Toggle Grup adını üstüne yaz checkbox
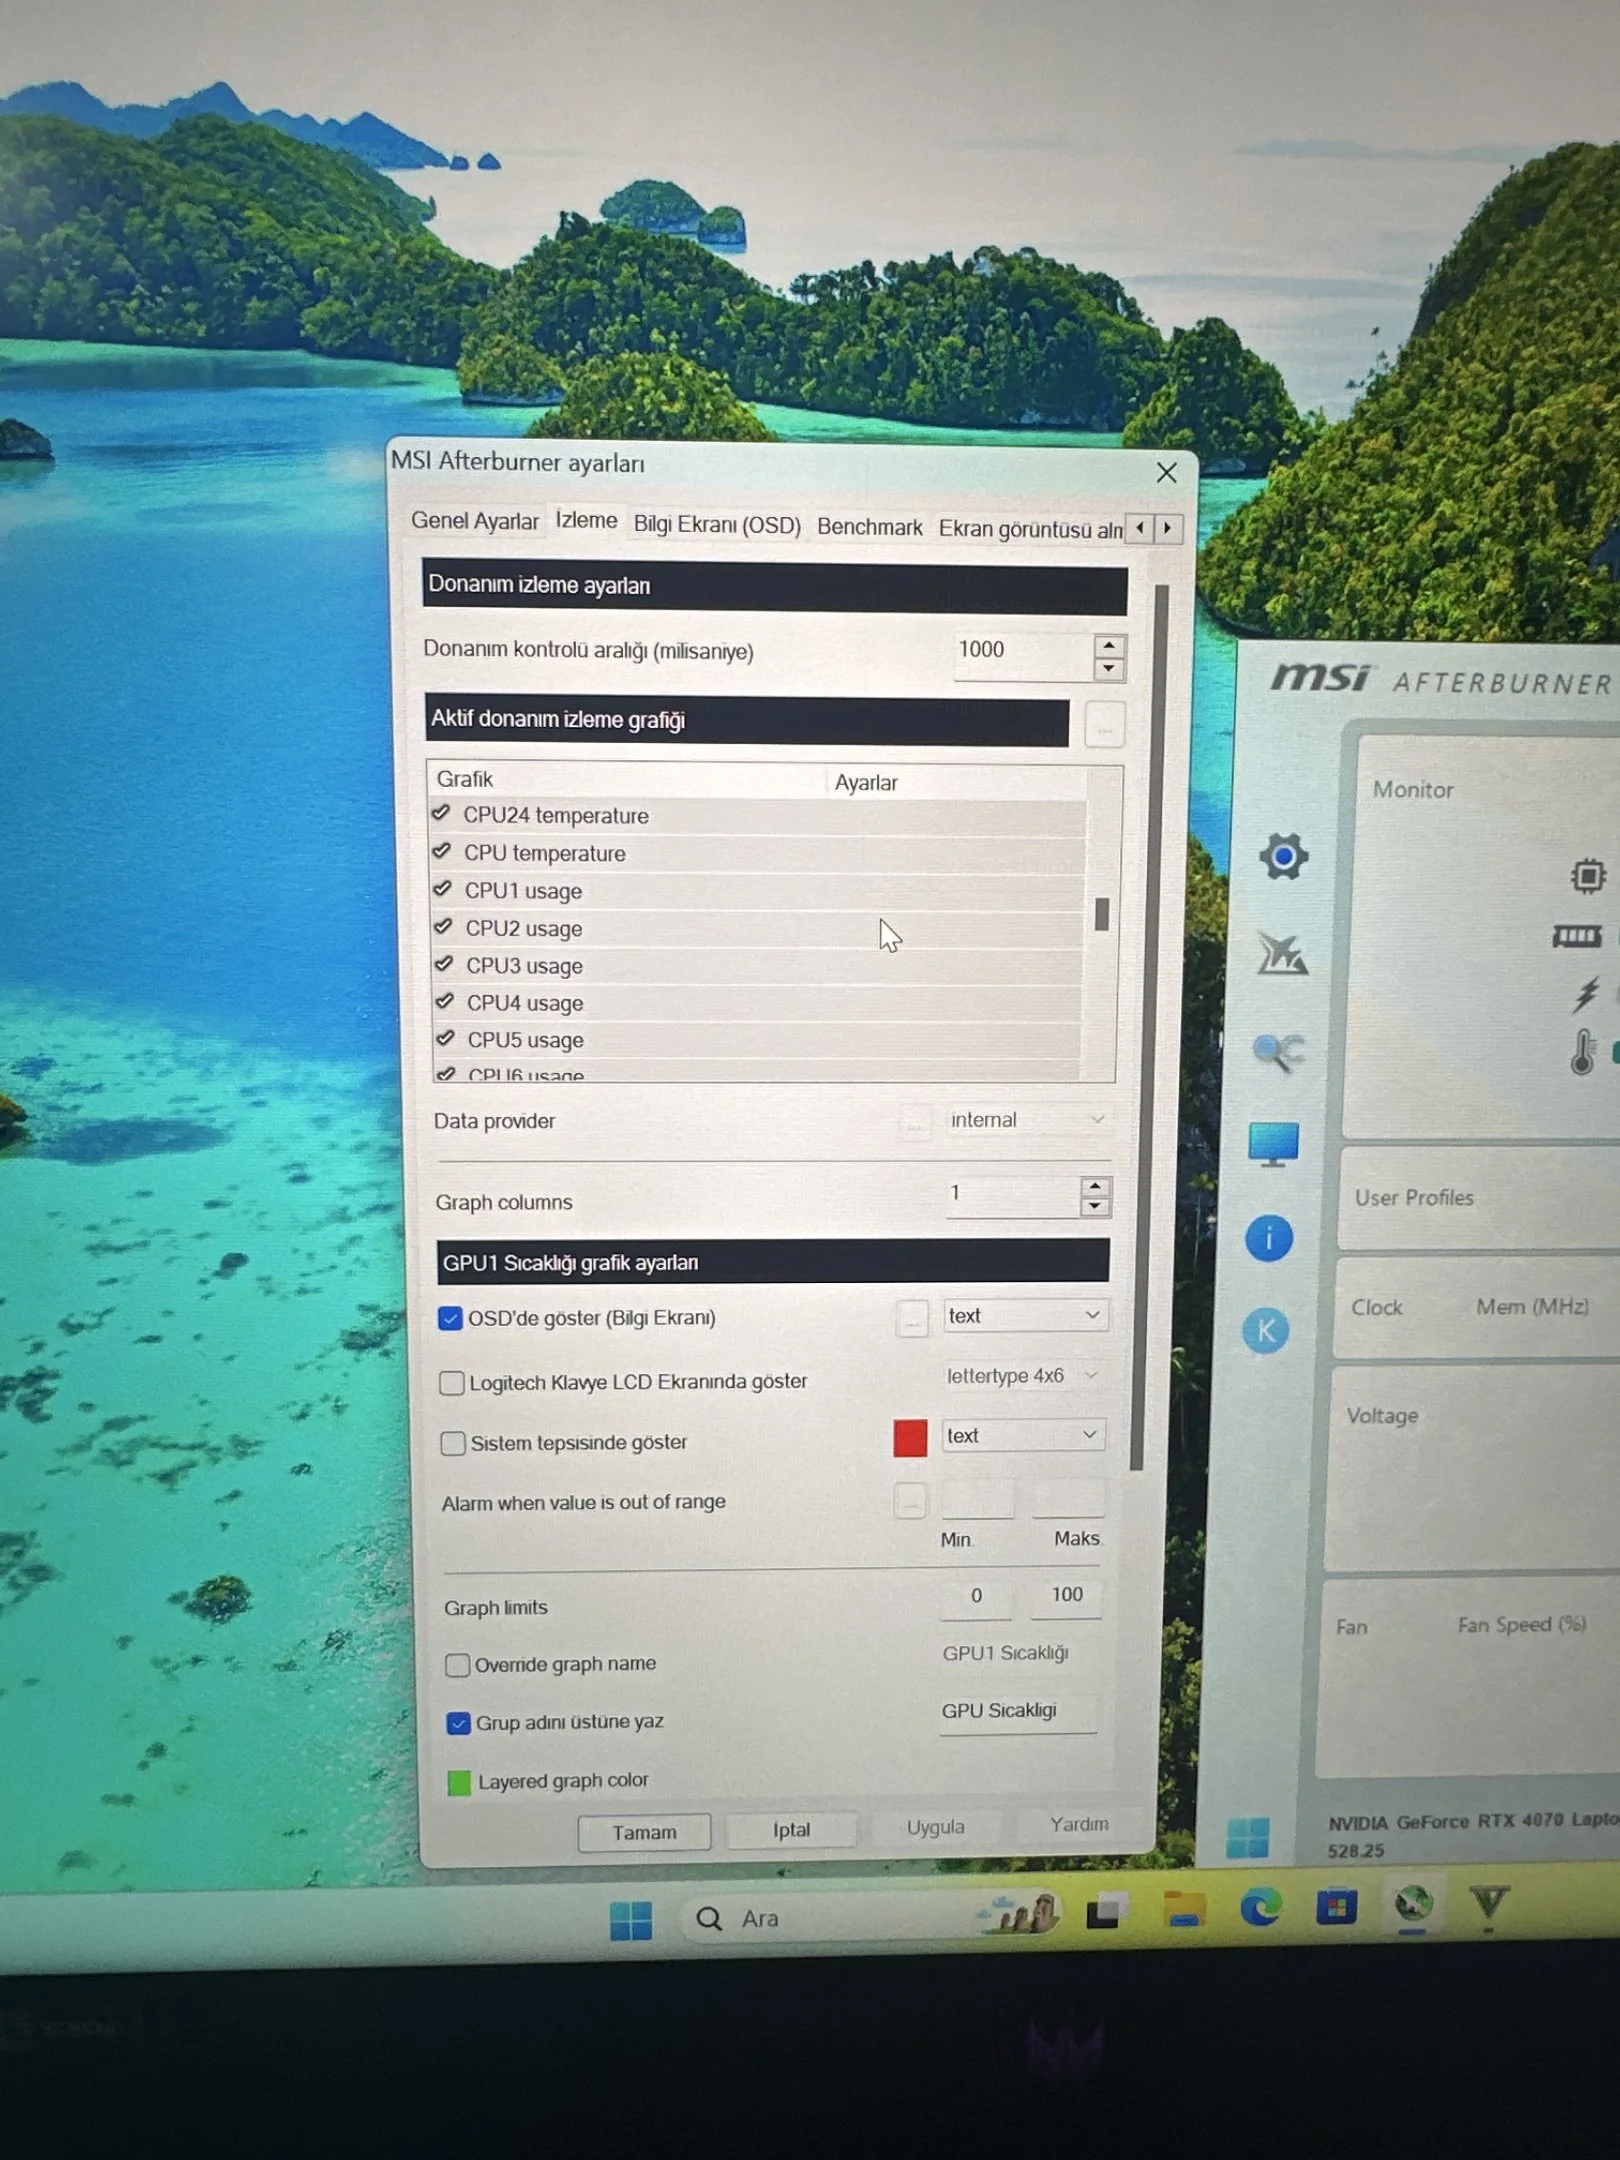This screenshot has width=1620, height=2160. [458, 1724]
